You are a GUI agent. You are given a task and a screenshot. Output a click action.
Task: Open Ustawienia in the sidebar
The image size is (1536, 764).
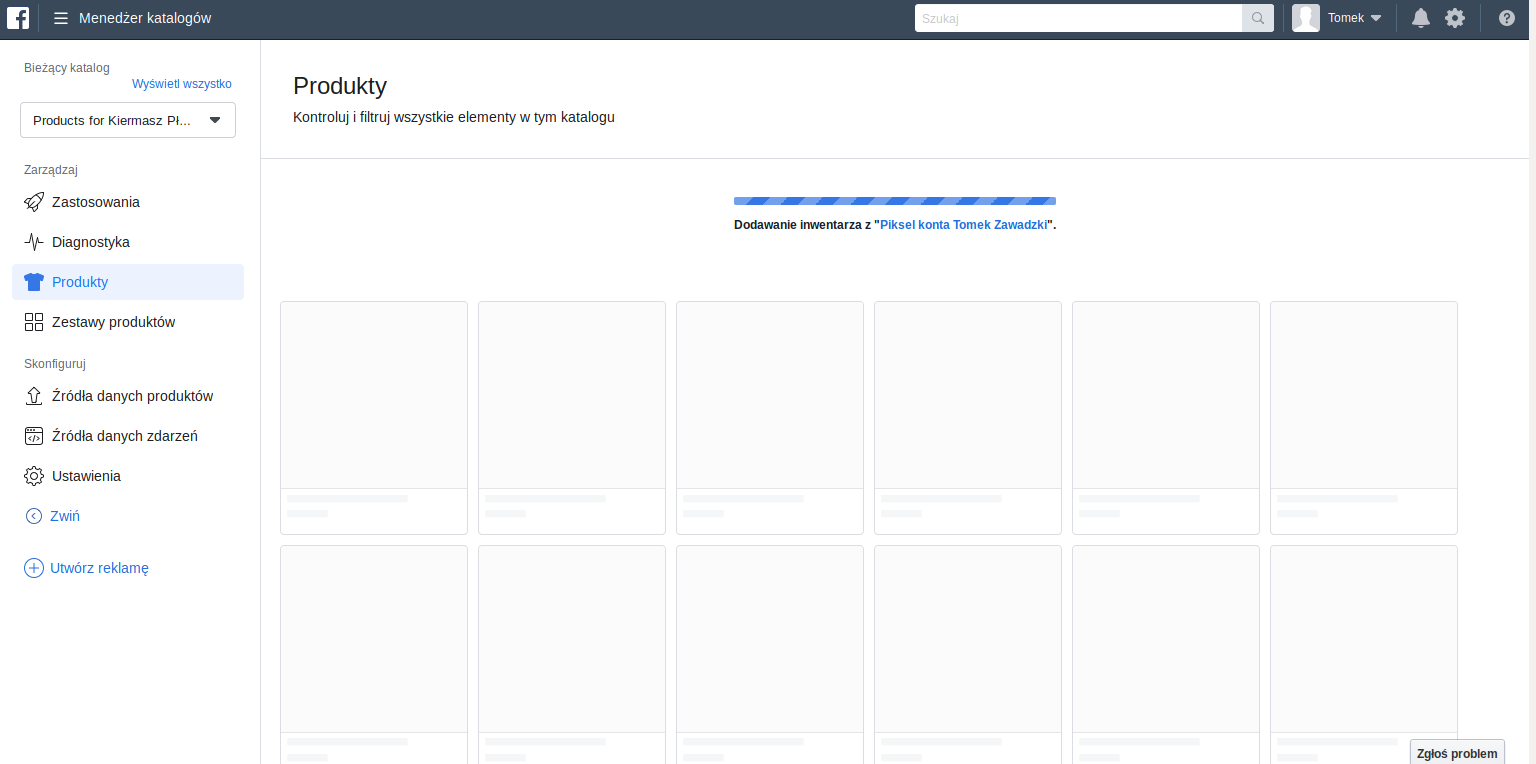128,476
